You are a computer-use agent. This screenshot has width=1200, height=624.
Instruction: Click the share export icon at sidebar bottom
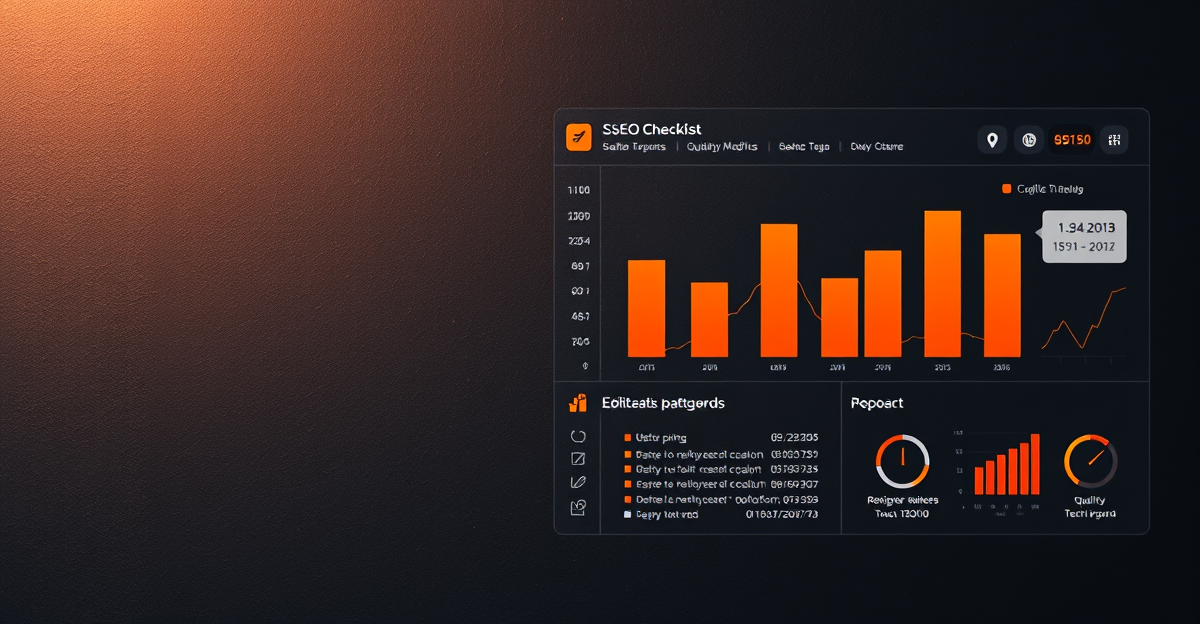[x=577, y=507]
